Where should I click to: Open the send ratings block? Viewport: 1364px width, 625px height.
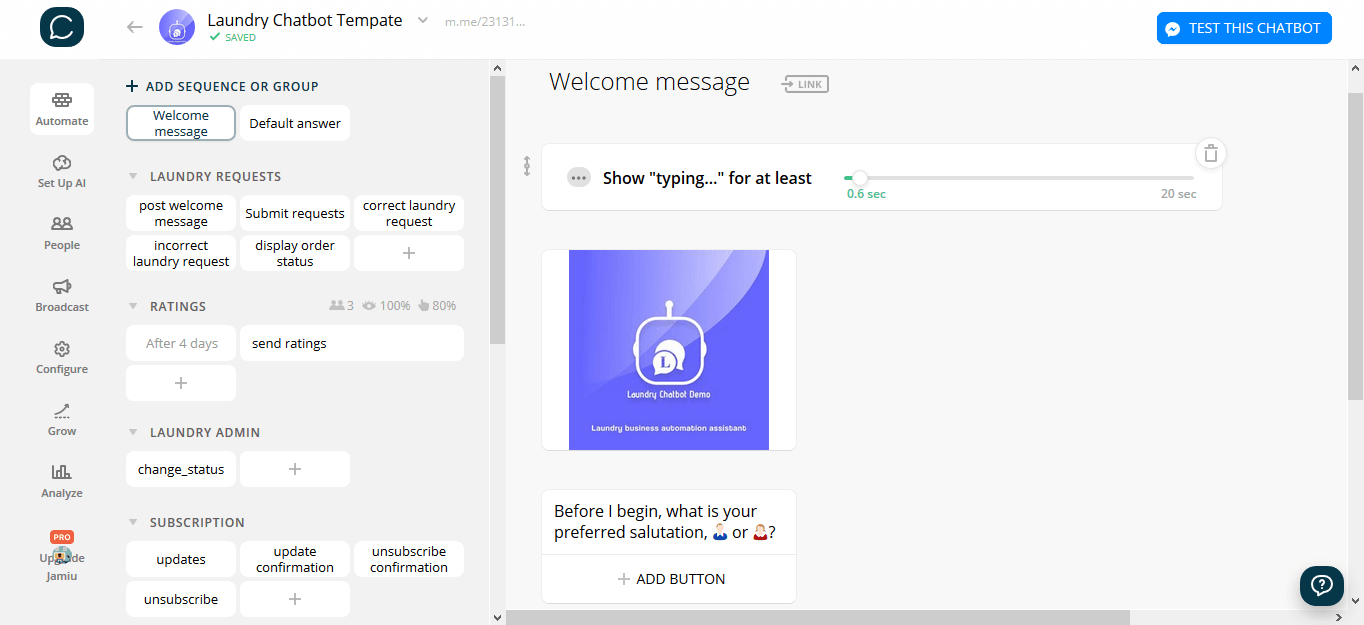coord(352,343)
